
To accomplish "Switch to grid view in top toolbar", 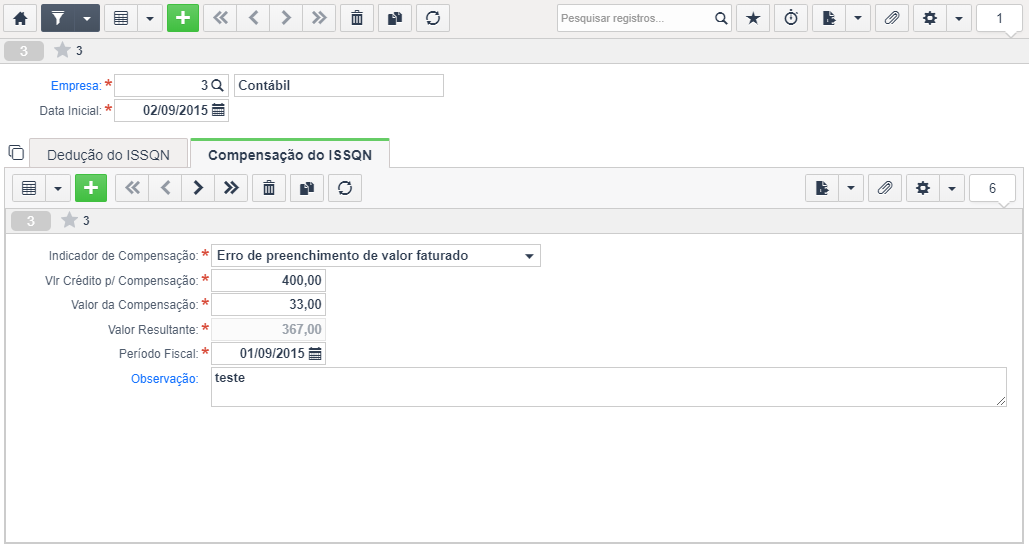I will (x=121, y=18).
